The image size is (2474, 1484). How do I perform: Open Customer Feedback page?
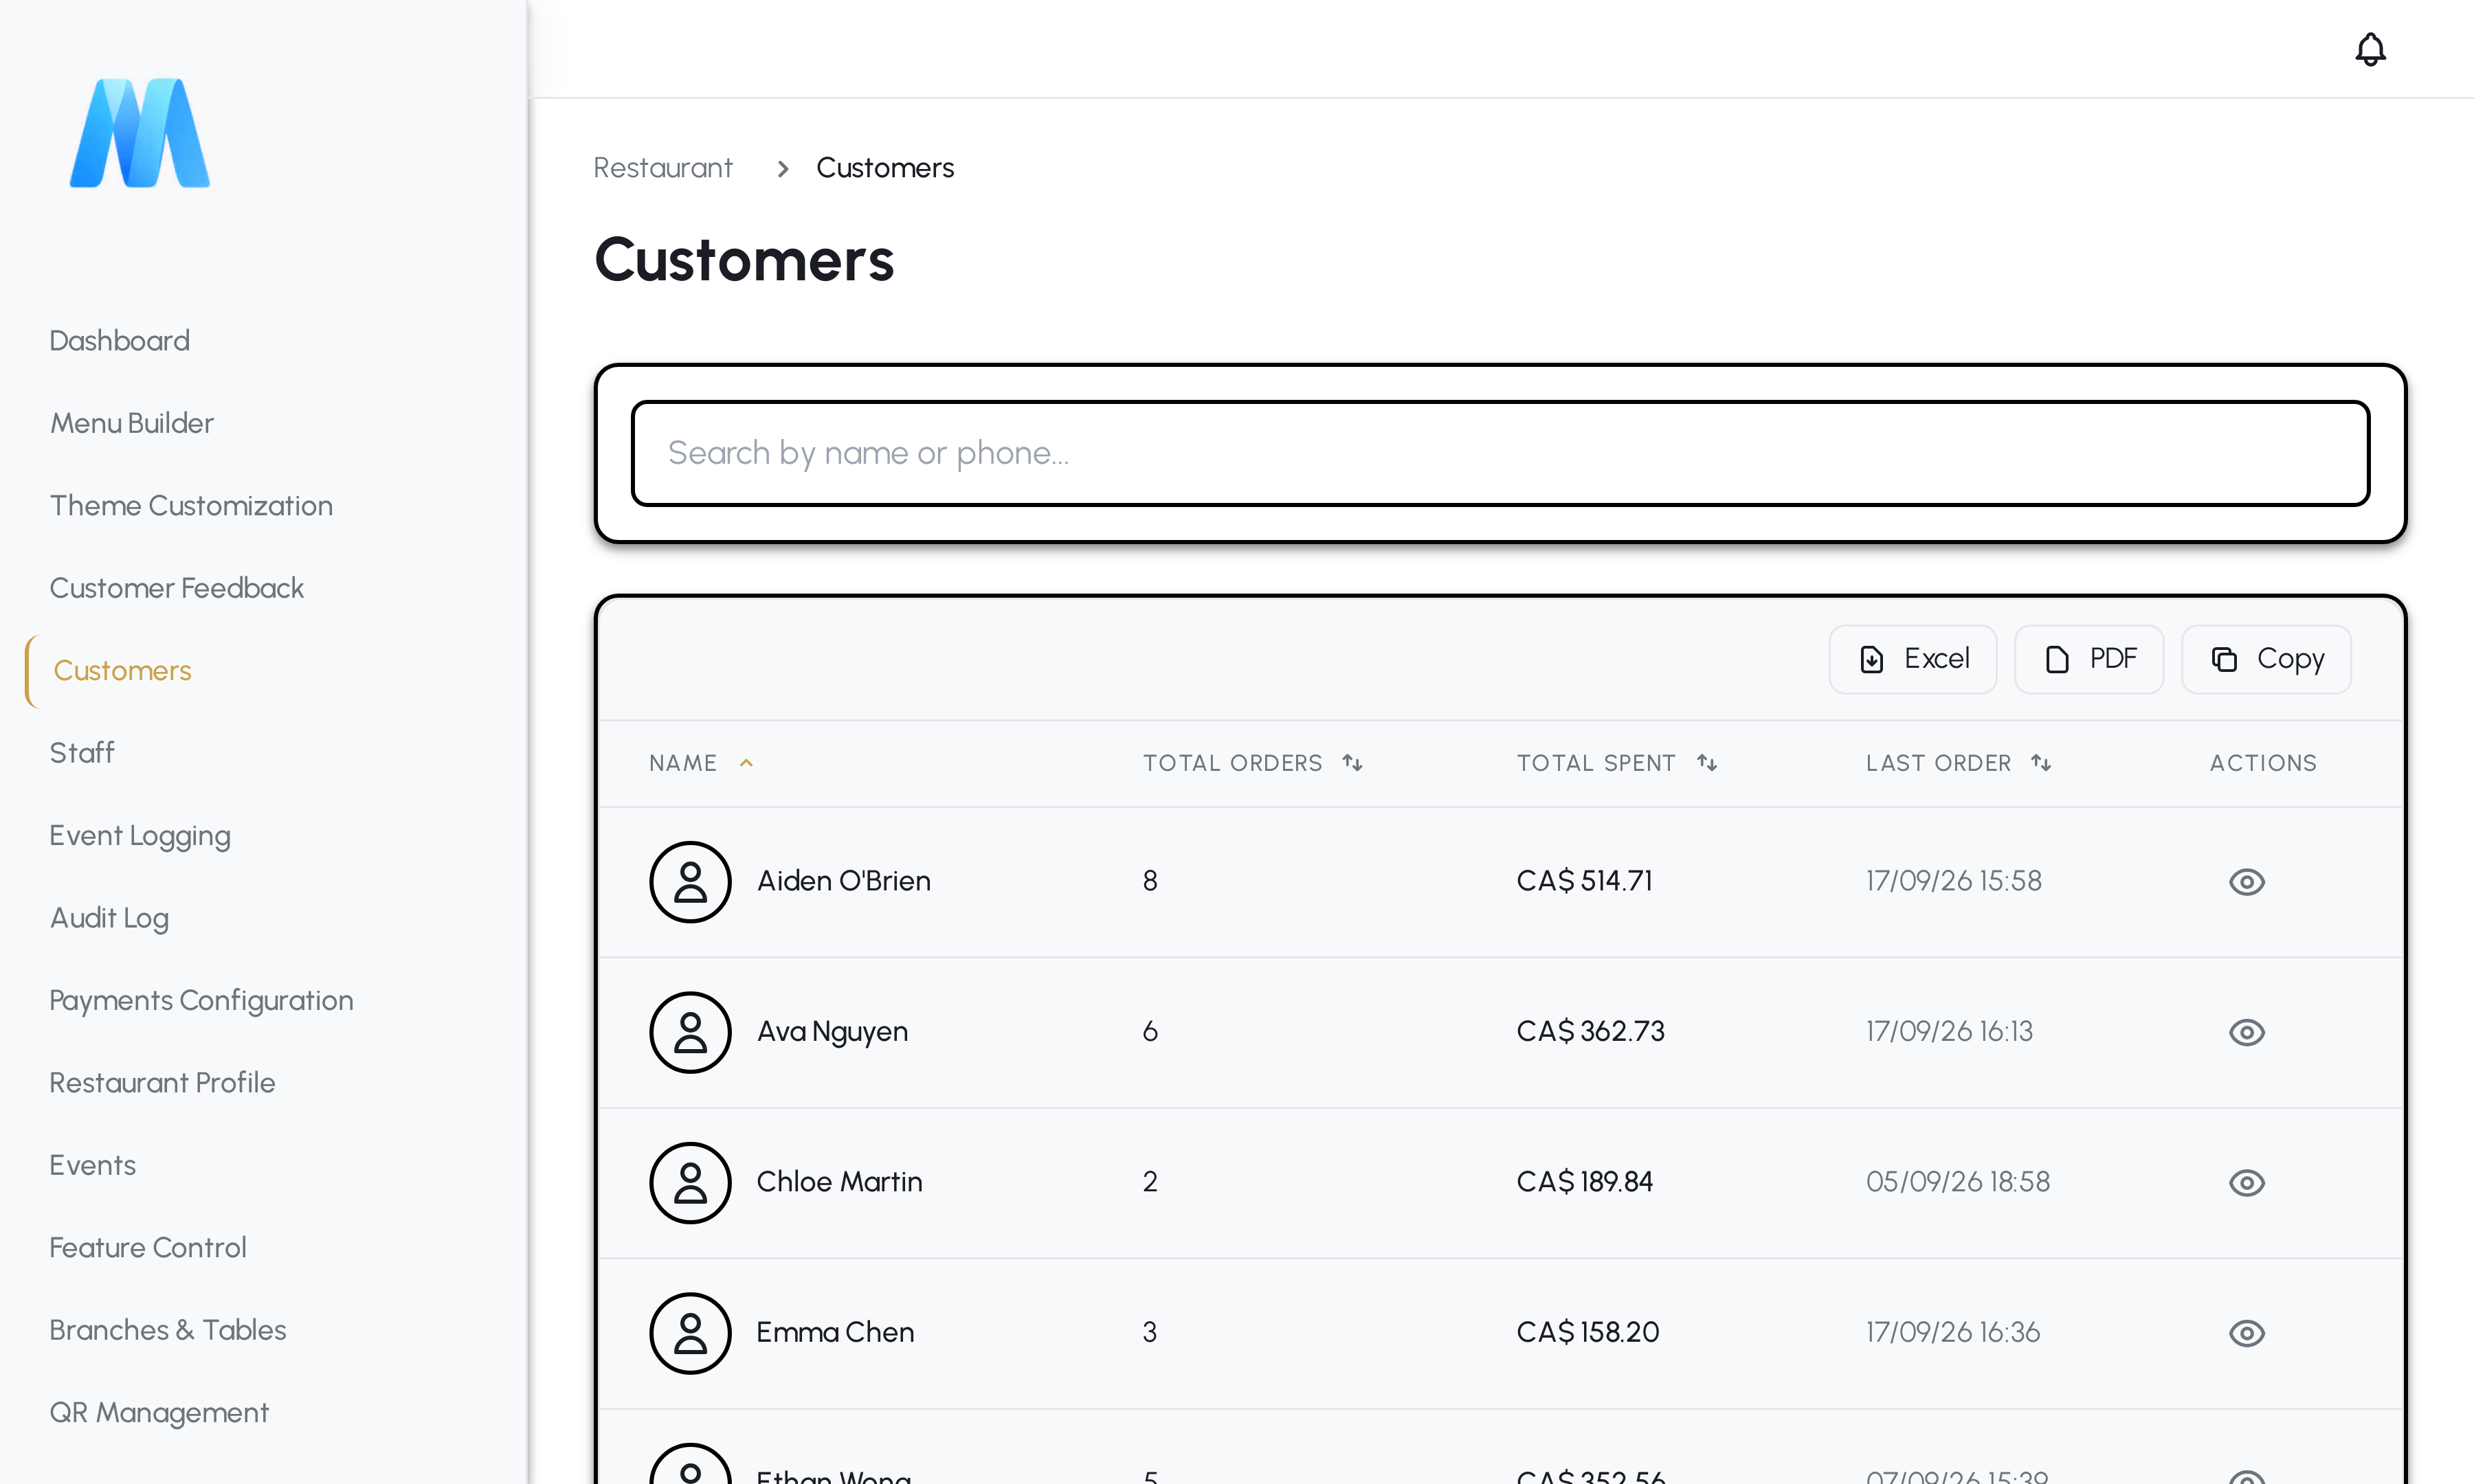point(176,588)
